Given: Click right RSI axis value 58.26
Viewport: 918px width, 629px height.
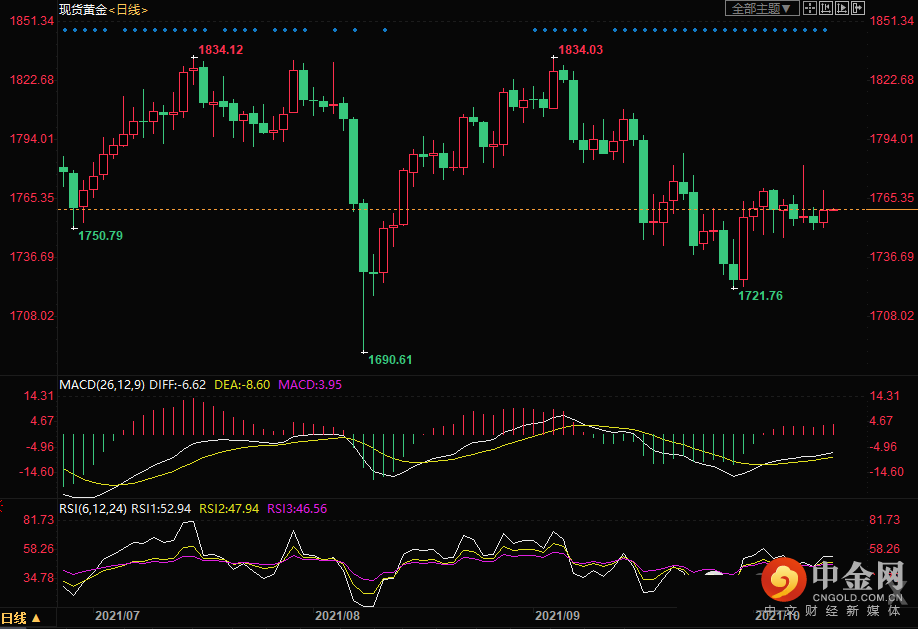Looking at the screenshot, I should tap(885, 549).
